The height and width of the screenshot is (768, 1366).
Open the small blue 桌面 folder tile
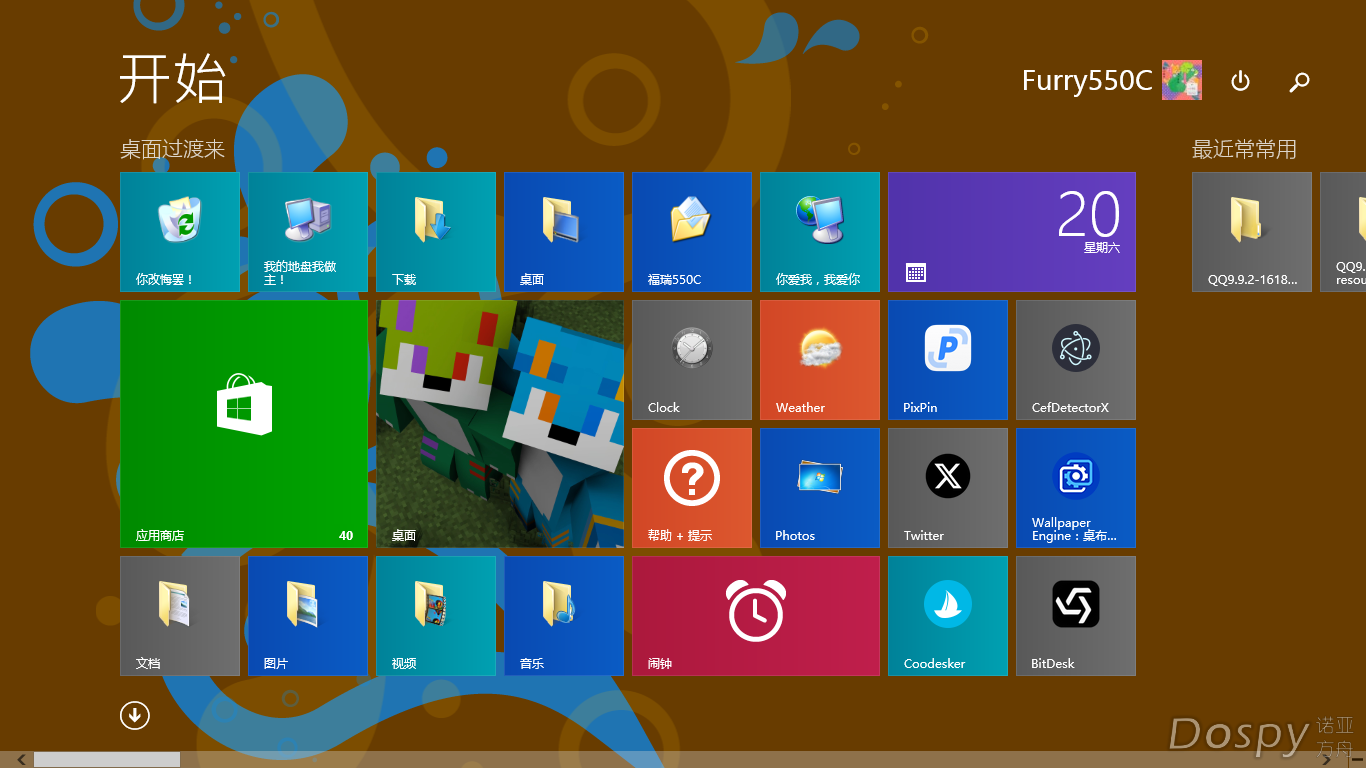tap(564, 232)
